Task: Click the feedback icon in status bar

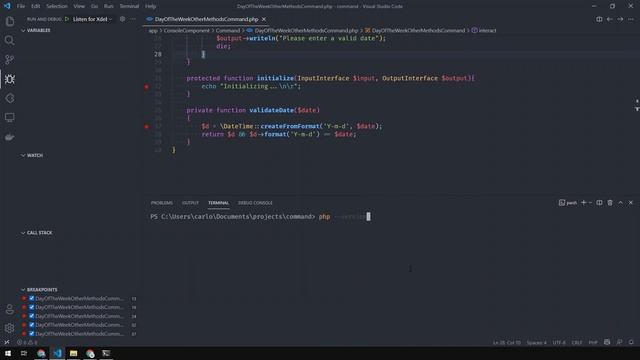Action: tap(619, 342)
